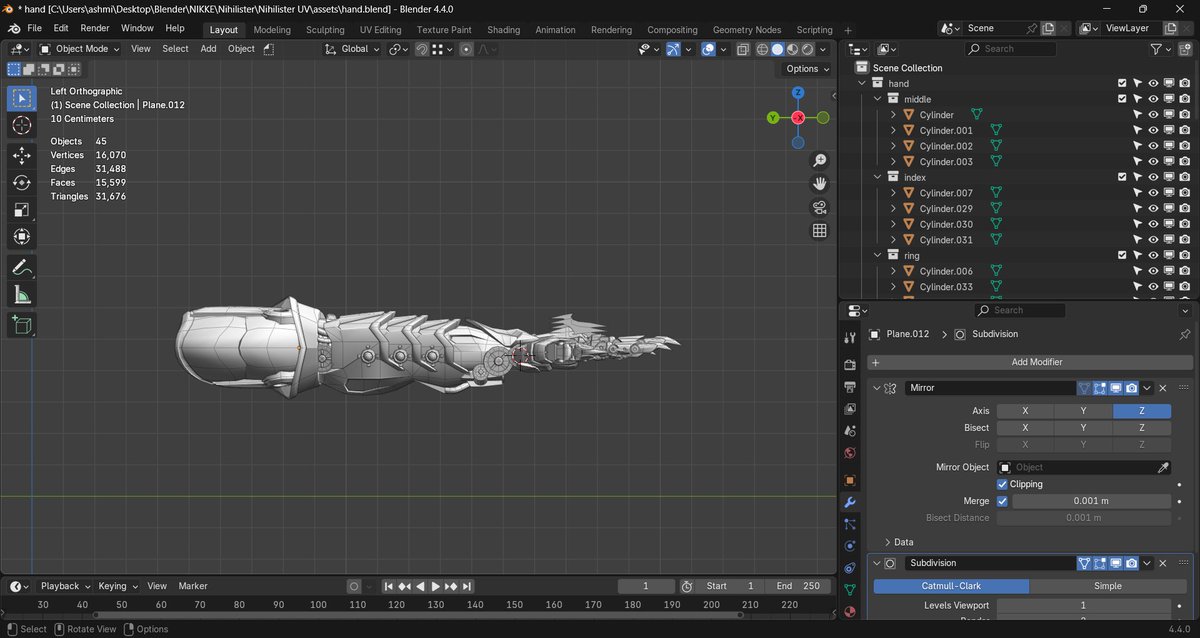This screenshot has height=638, width=1200.
Task: Click the viewport zoom magnifier icon
Action: (820, 160)
